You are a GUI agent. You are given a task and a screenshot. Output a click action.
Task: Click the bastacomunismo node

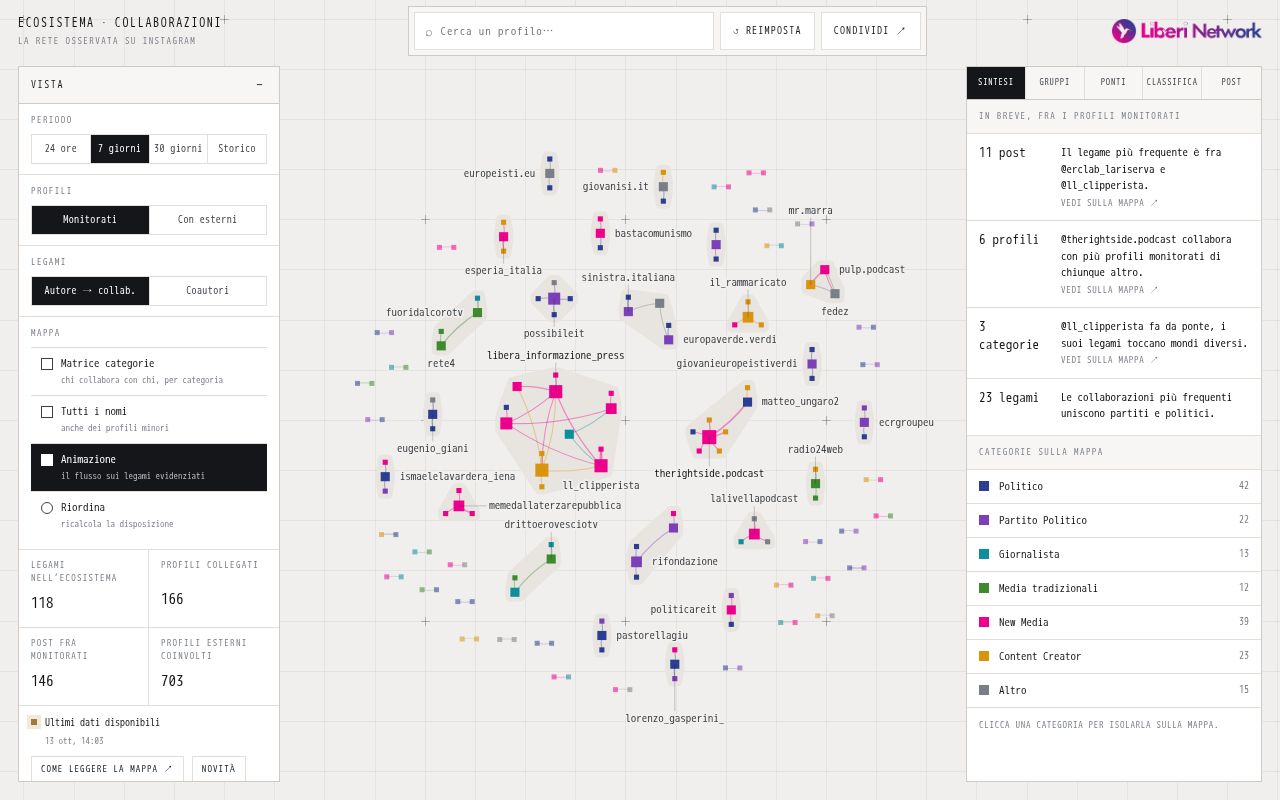coord(600,233)
